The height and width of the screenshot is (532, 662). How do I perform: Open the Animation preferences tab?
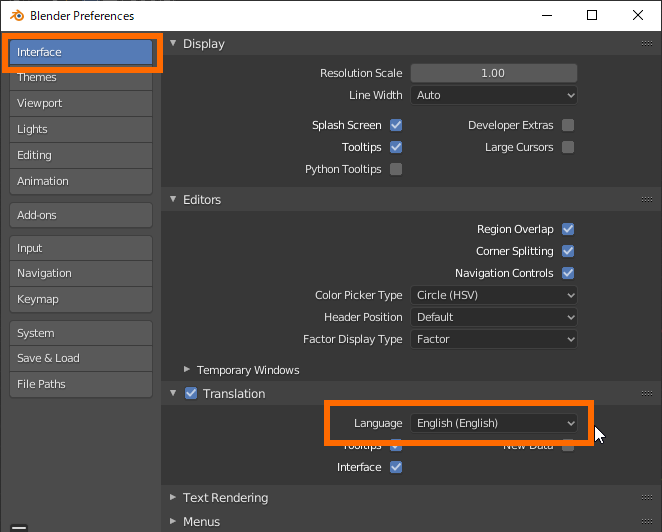click(81, 181)
